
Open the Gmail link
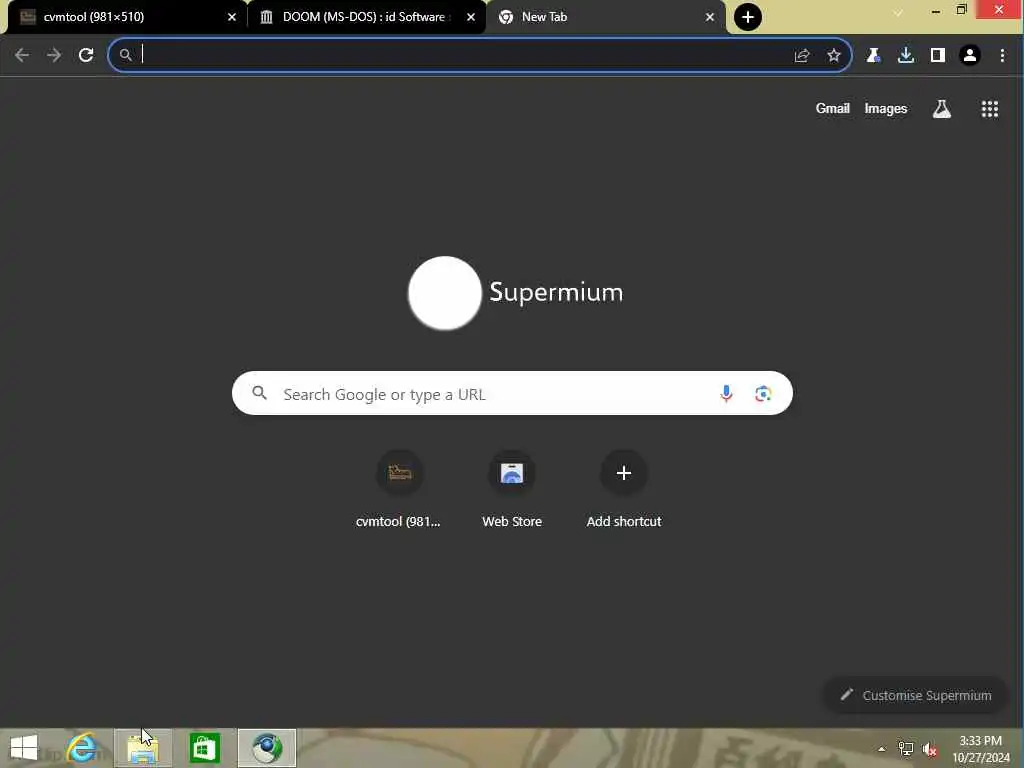click(x=833, y=108)
